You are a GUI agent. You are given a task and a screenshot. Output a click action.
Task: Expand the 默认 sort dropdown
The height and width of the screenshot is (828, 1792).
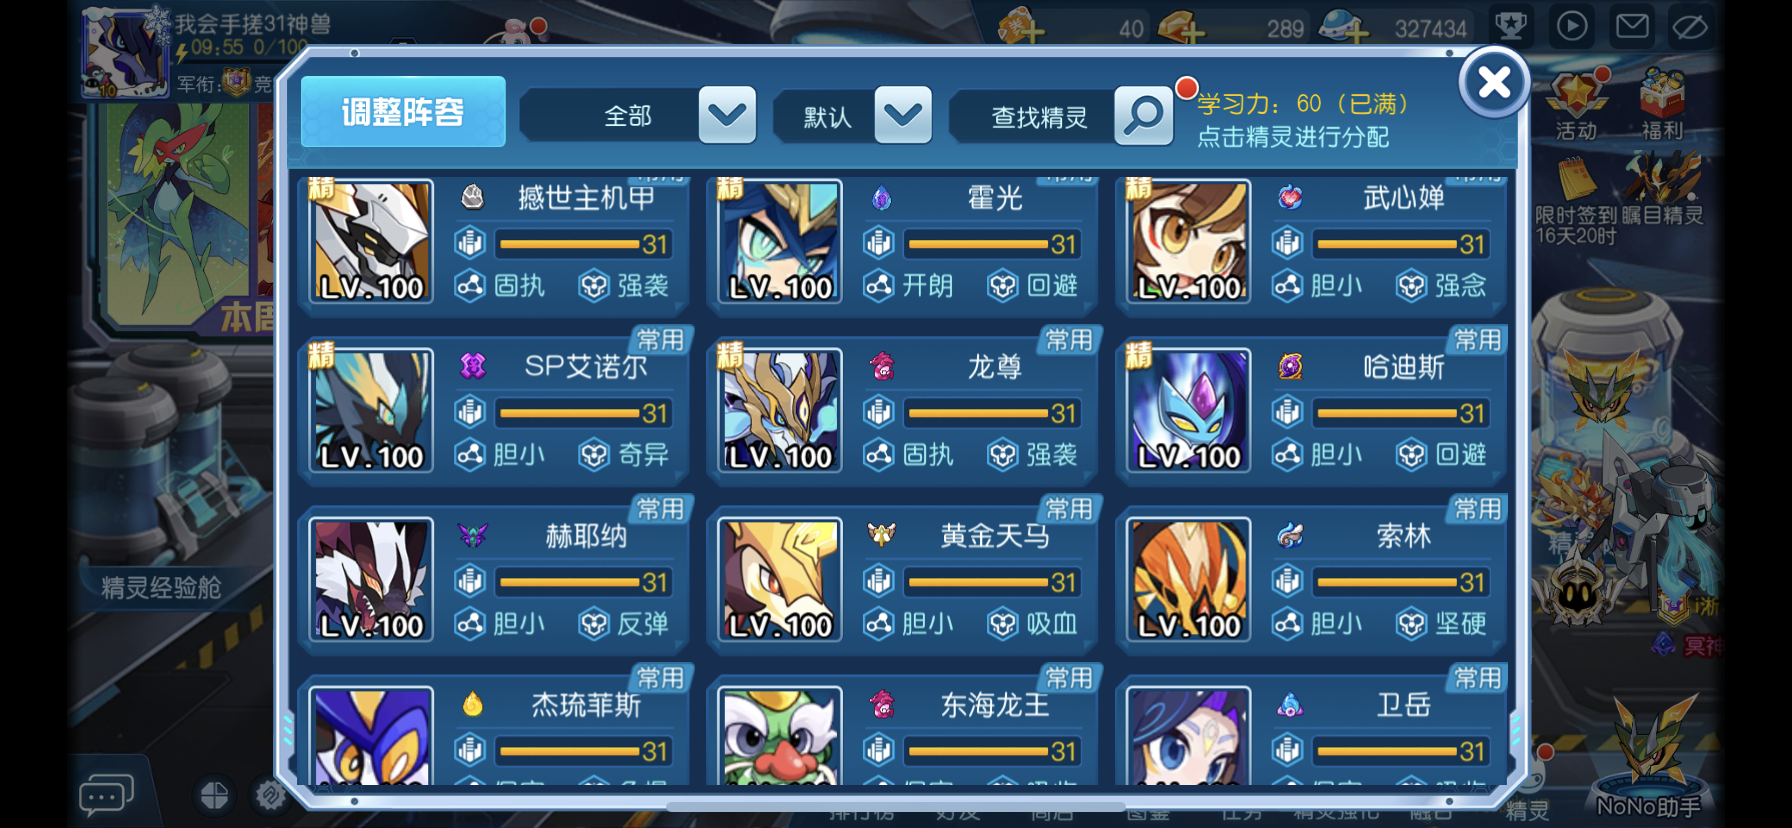click(903, 115)
